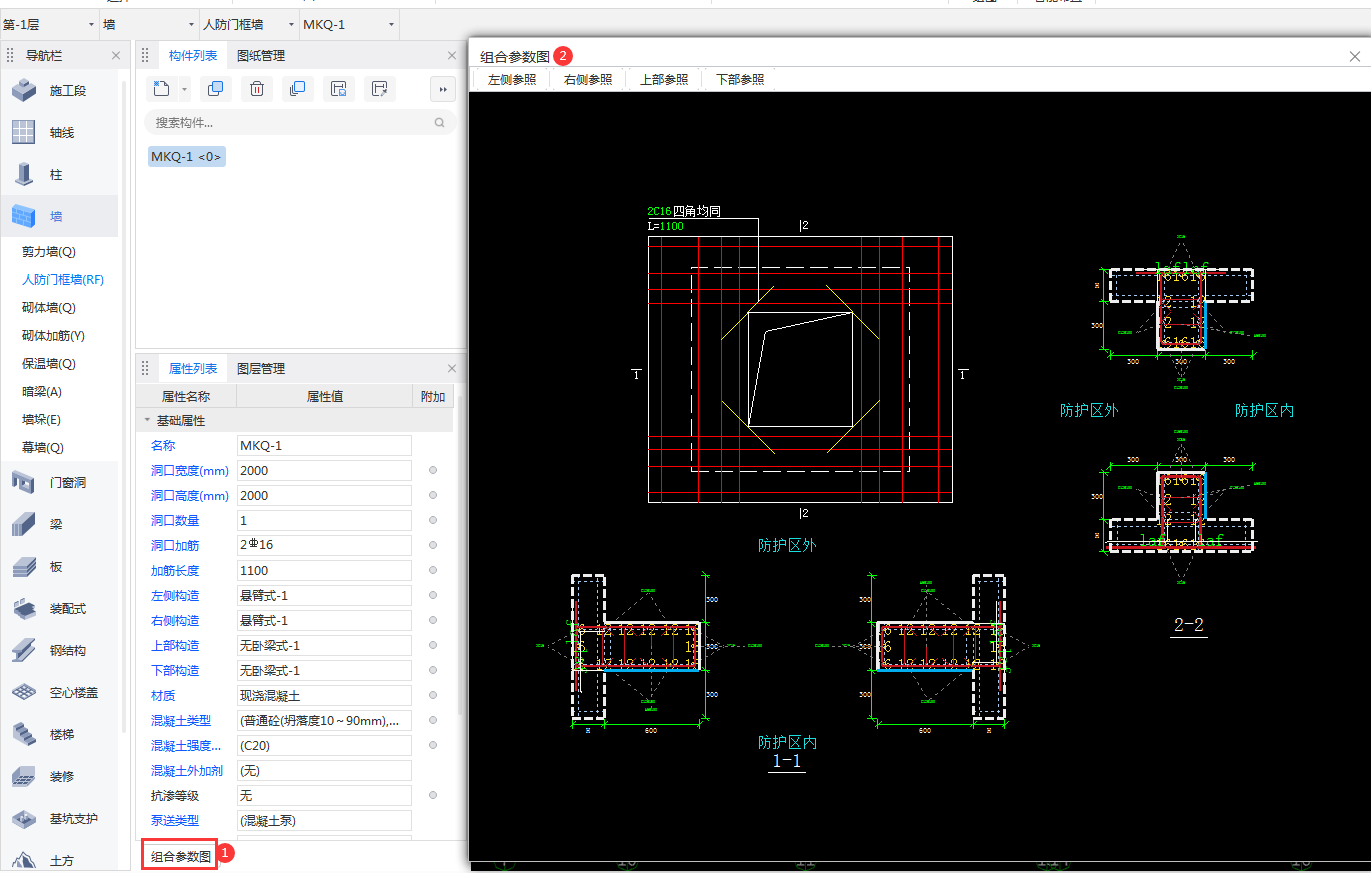Toggle attach option for 抗渗等级
The height and width of the screenshot is (873, 1371).
433,795
